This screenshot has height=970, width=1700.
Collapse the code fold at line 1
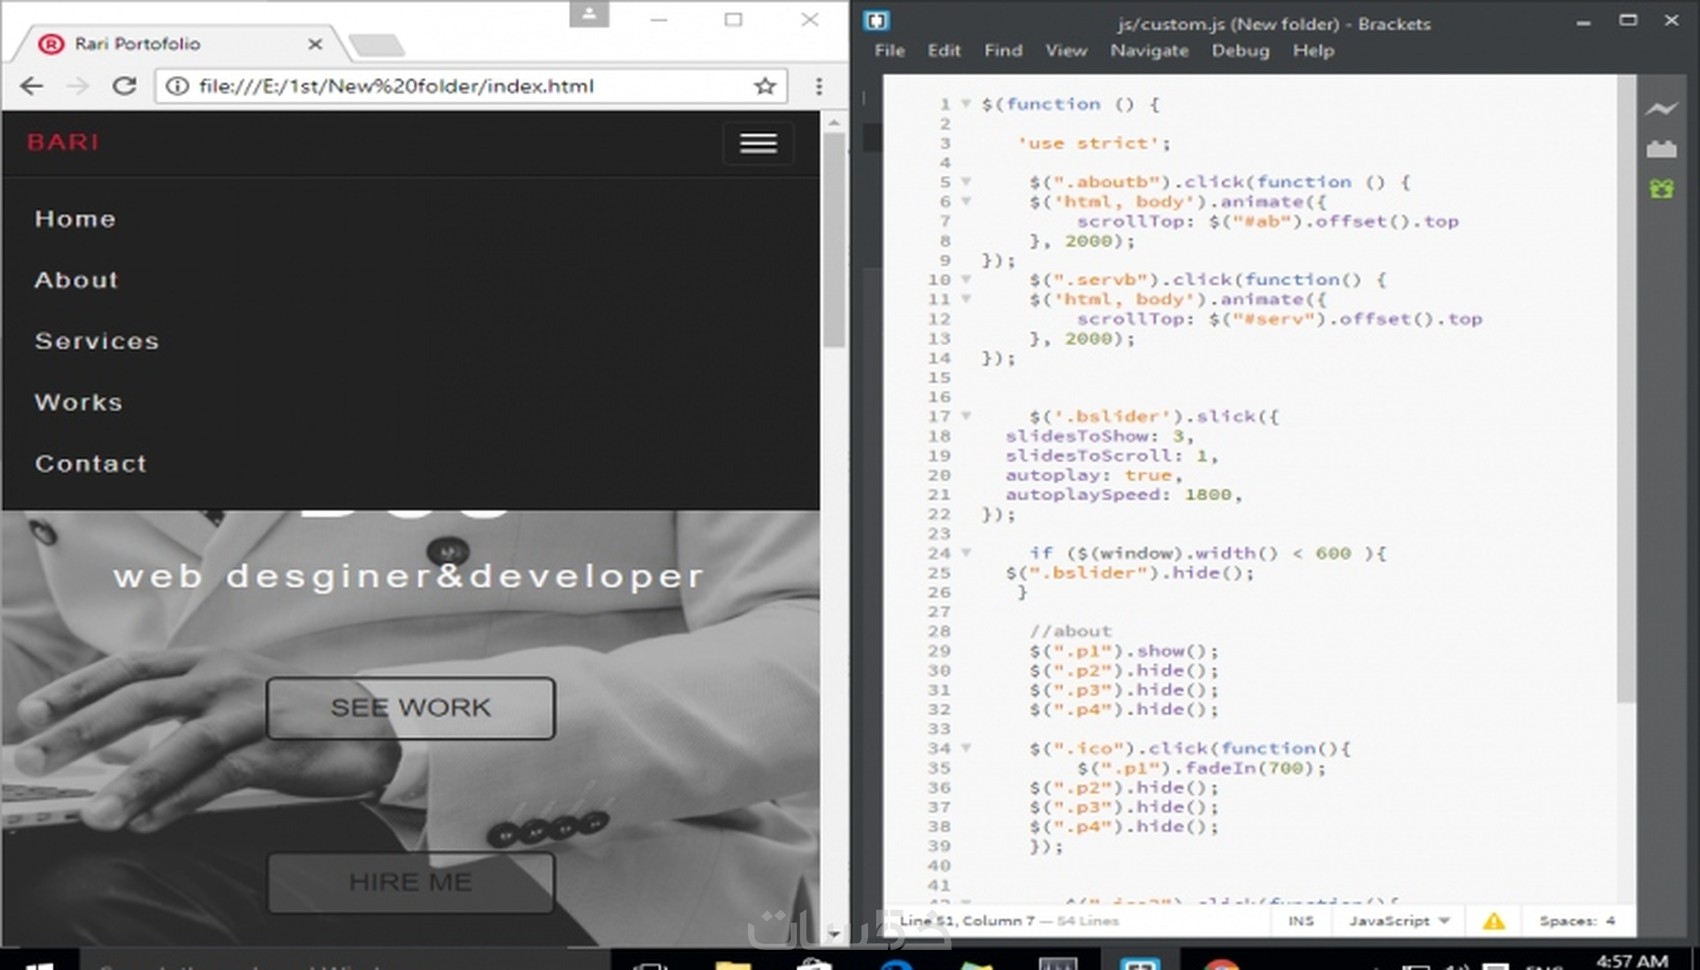click(964, 103)
